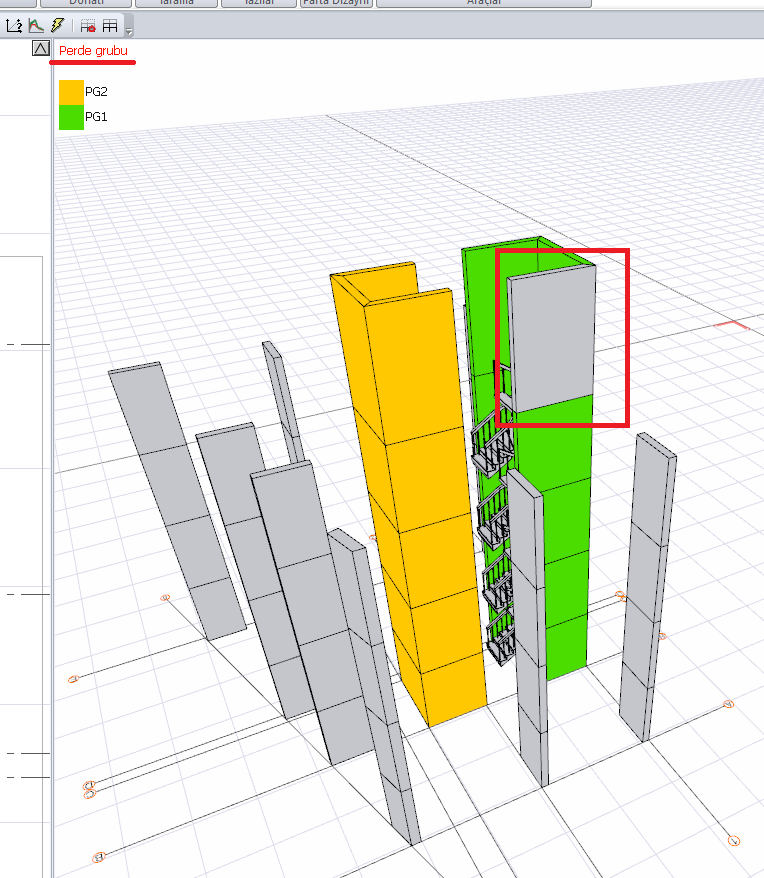Viewport: 764px width, 878px height.
Task: Open the plain table grid icon
Action: coord(110,25)
